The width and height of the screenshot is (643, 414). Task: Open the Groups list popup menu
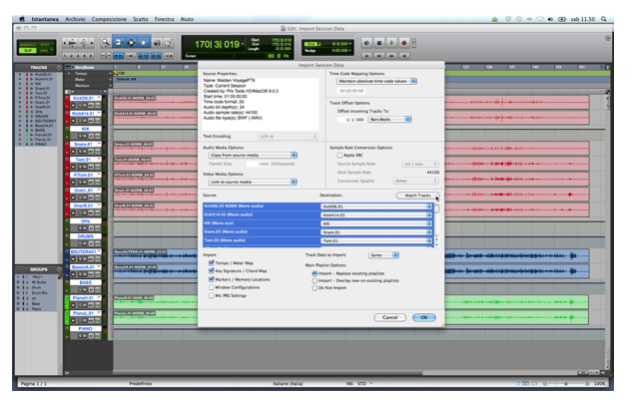[59, 269]
